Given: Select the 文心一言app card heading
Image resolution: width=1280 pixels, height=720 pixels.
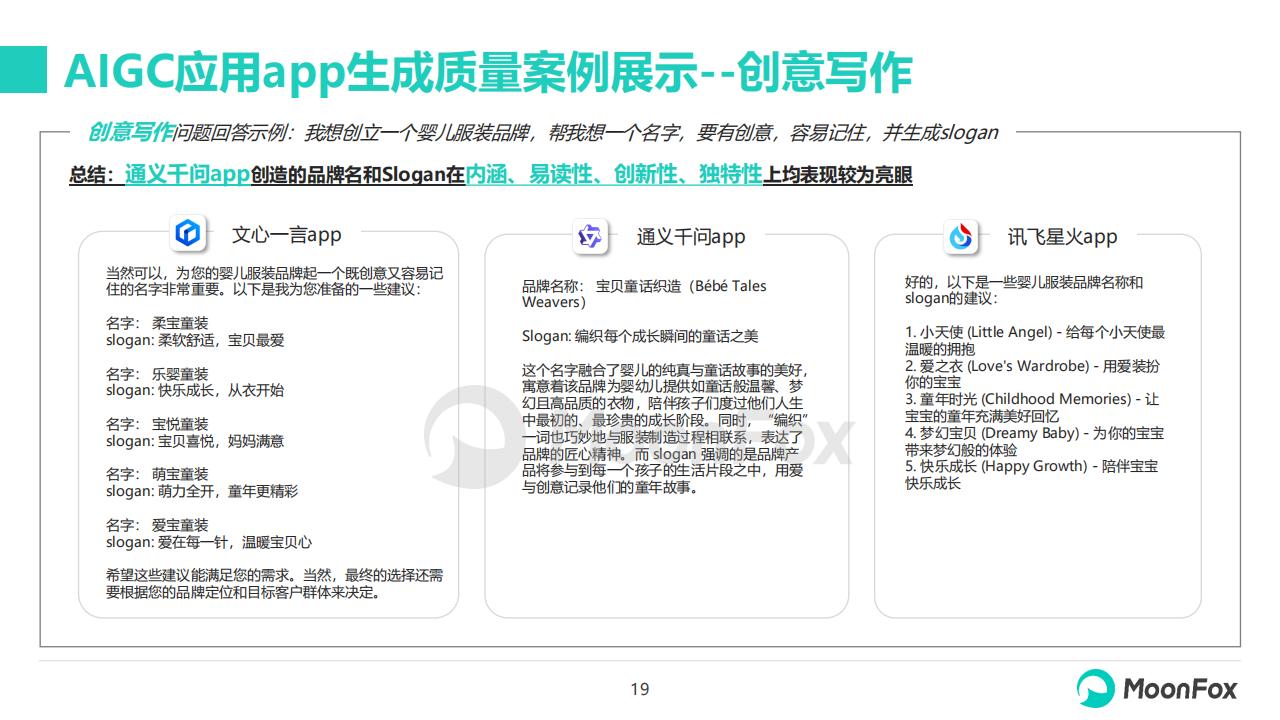Looking at the screenshot, I should pos(287,235).
